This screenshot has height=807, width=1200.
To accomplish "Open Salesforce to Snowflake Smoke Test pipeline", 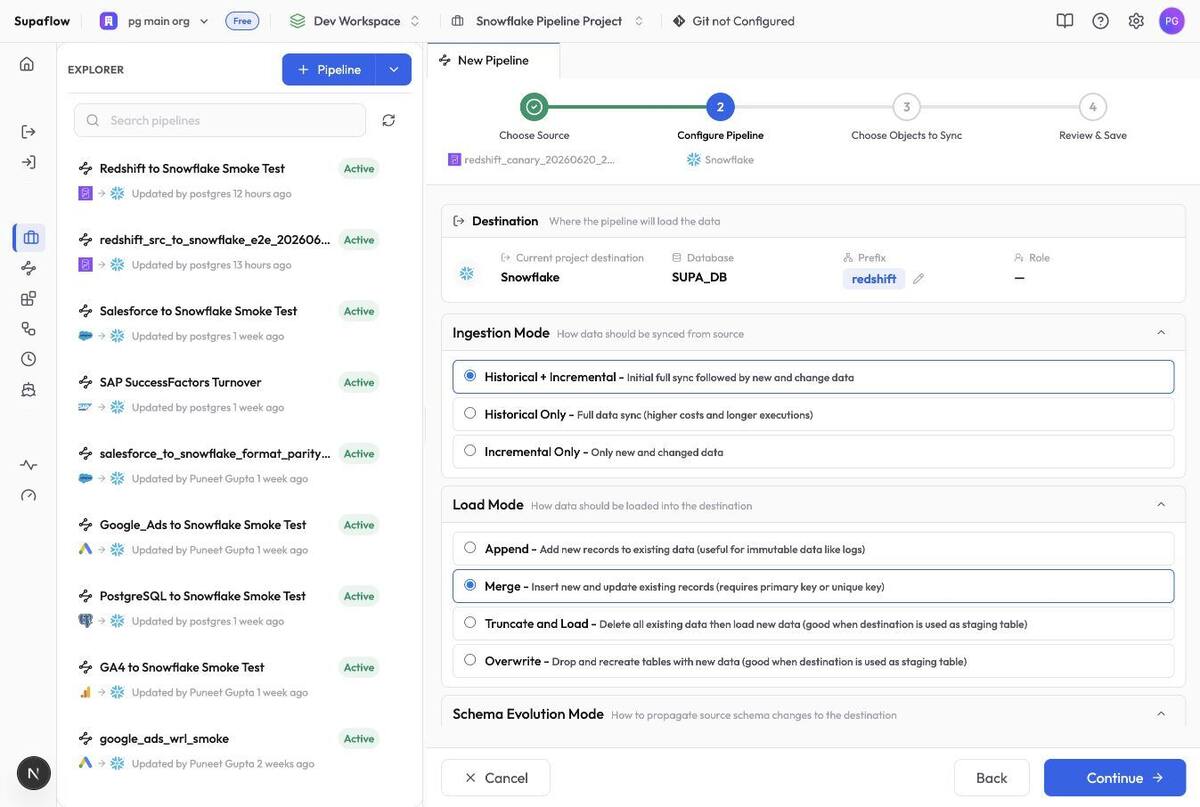I will pos(198,311).
